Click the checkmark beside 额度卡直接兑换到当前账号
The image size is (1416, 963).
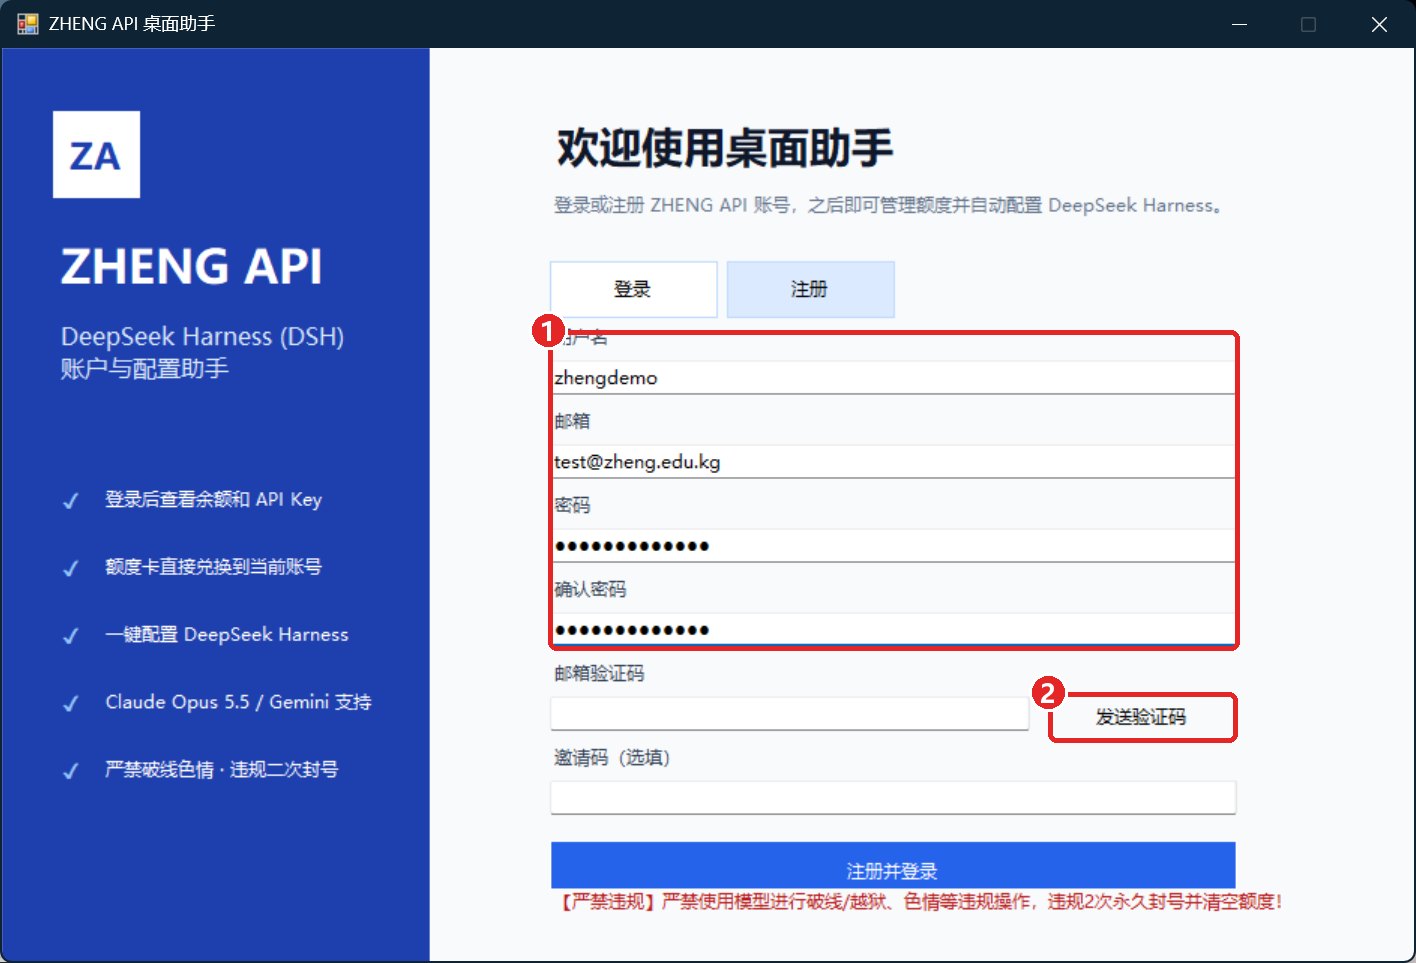(71, 568)
